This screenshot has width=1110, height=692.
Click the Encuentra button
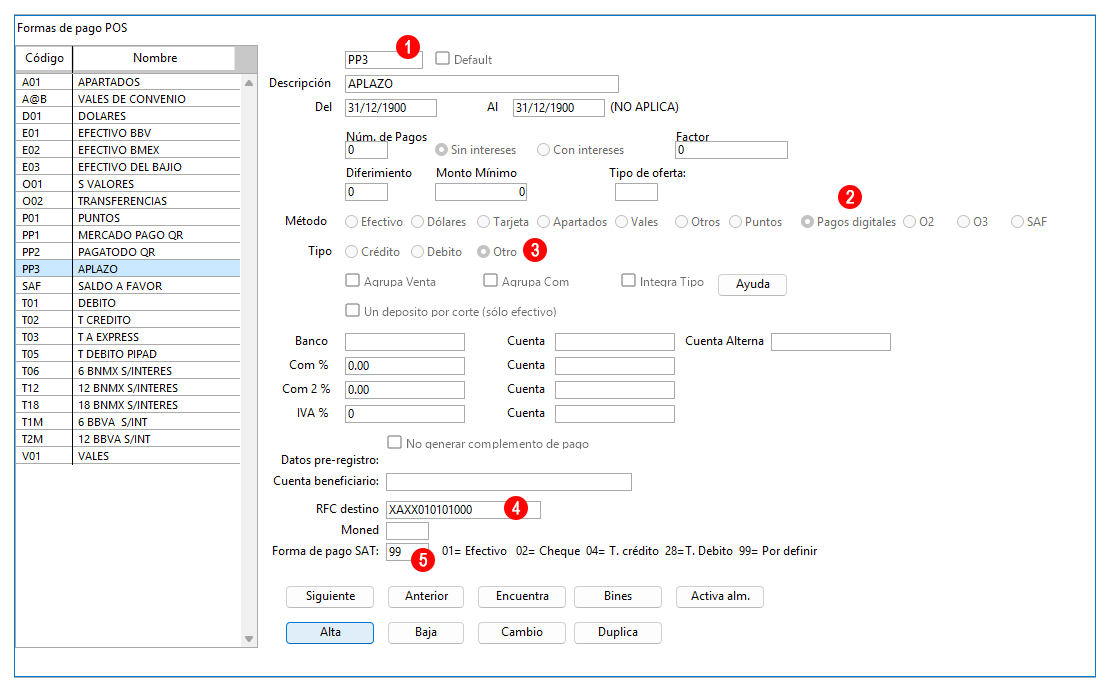[x=522, y=596]
